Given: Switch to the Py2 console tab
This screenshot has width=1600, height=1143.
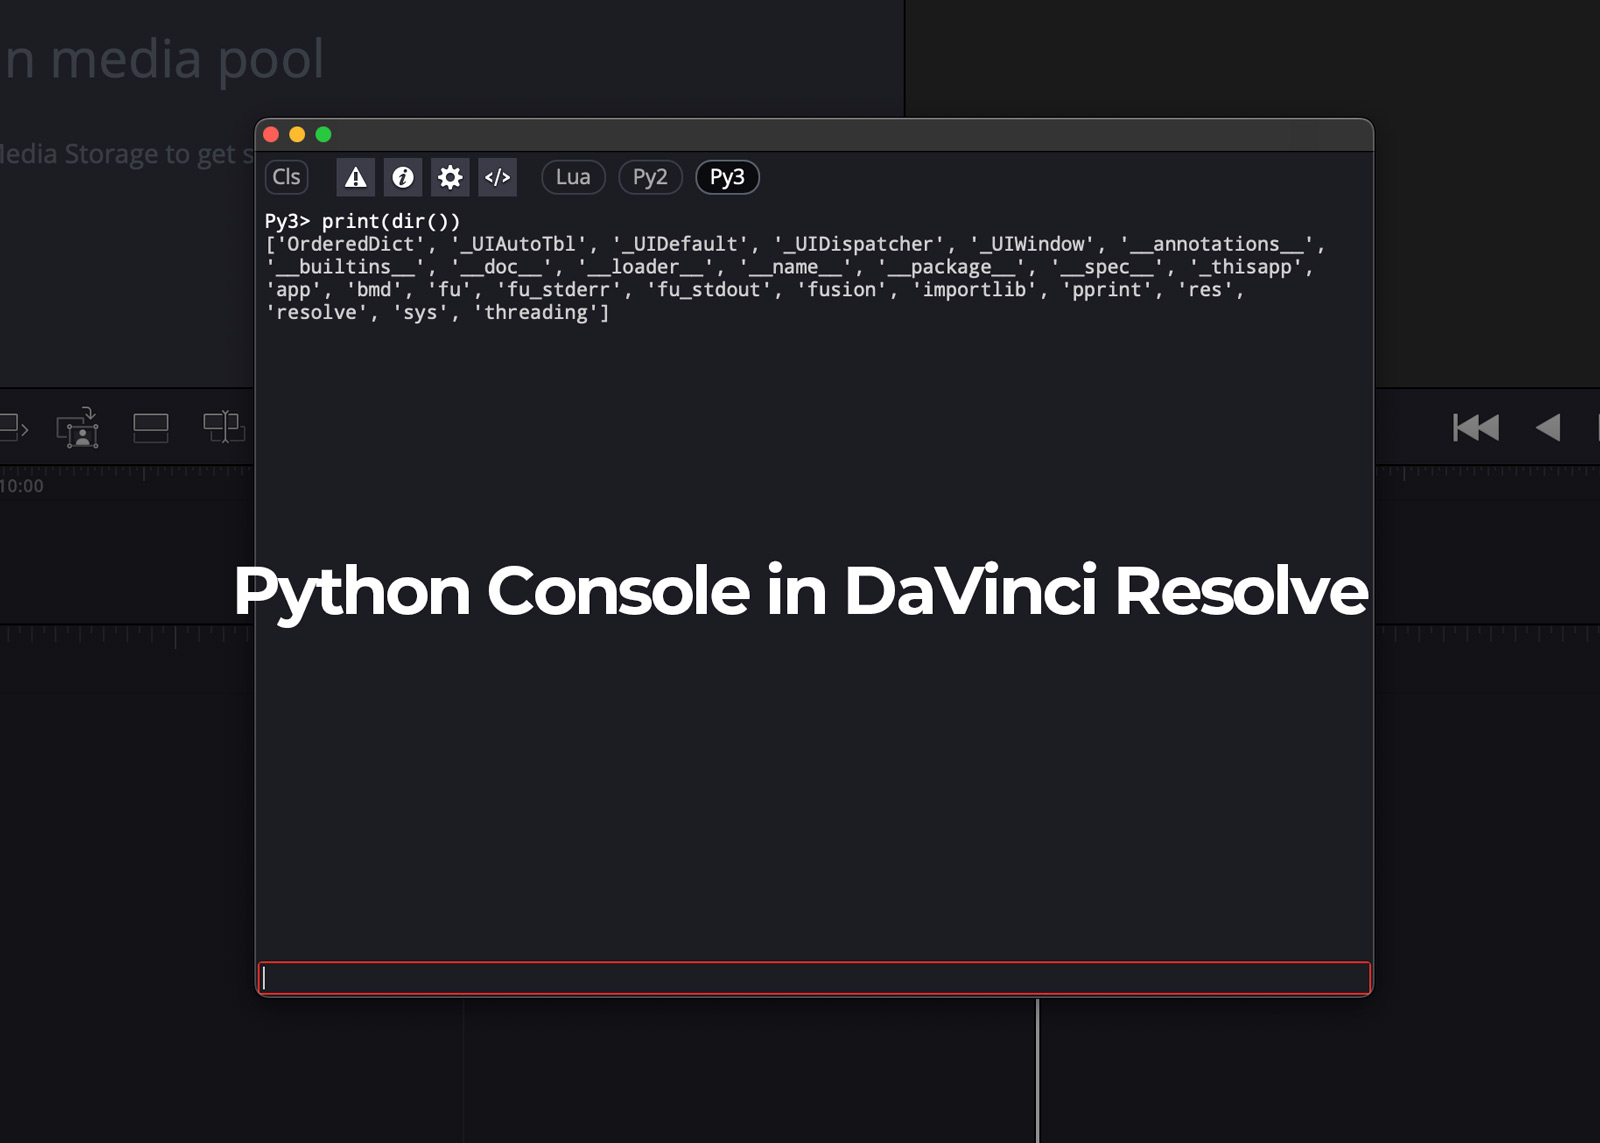Looking at the screenshot, I should 650,177.
